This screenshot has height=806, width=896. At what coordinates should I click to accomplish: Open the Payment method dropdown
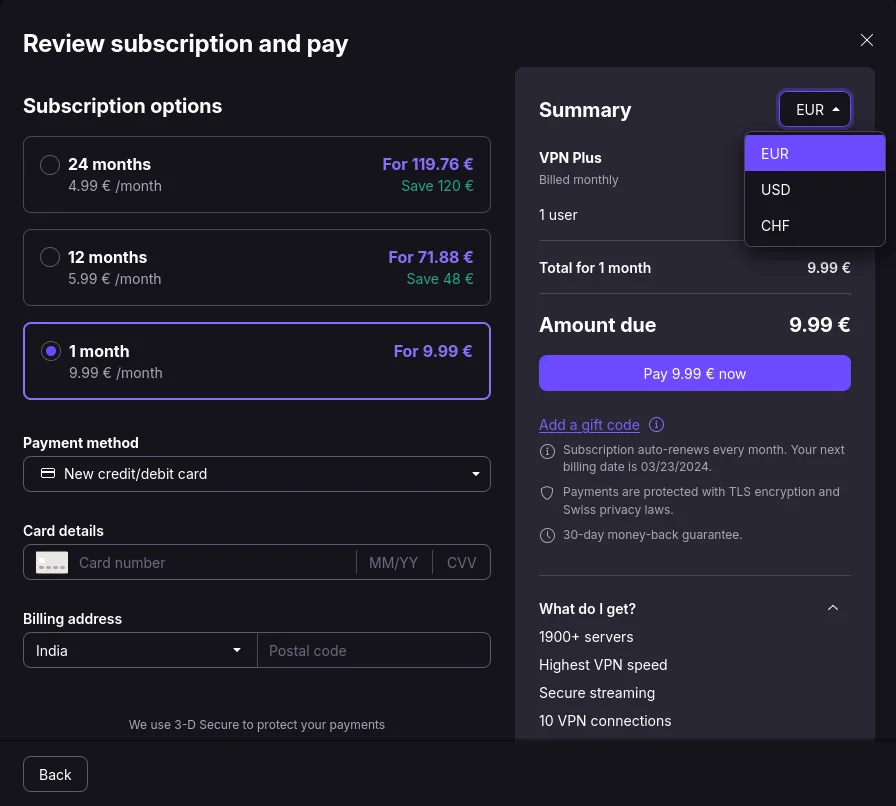(x=257, y=474)
